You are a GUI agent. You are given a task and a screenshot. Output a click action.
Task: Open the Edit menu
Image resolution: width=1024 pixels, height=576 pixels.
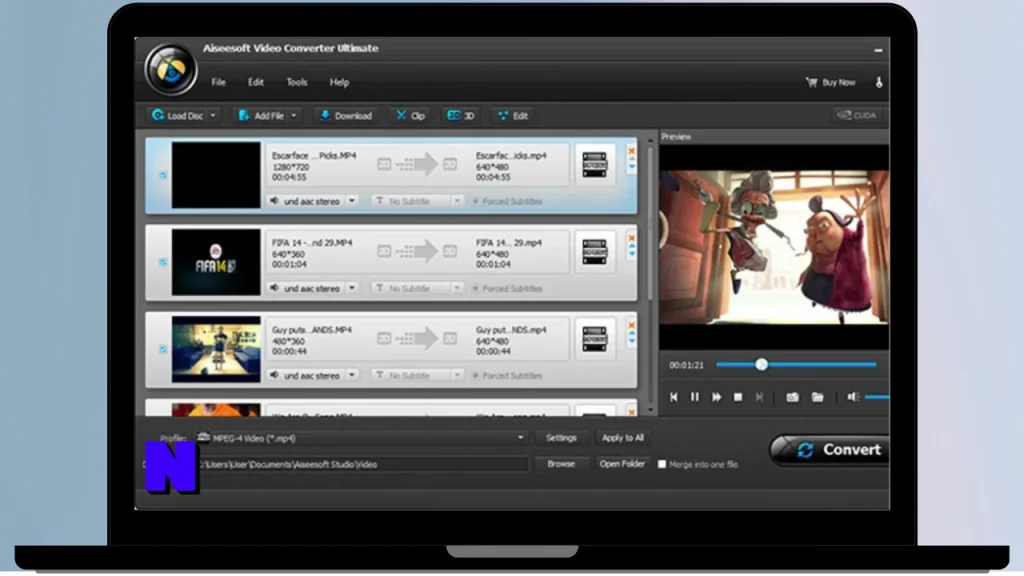[255, 82]
